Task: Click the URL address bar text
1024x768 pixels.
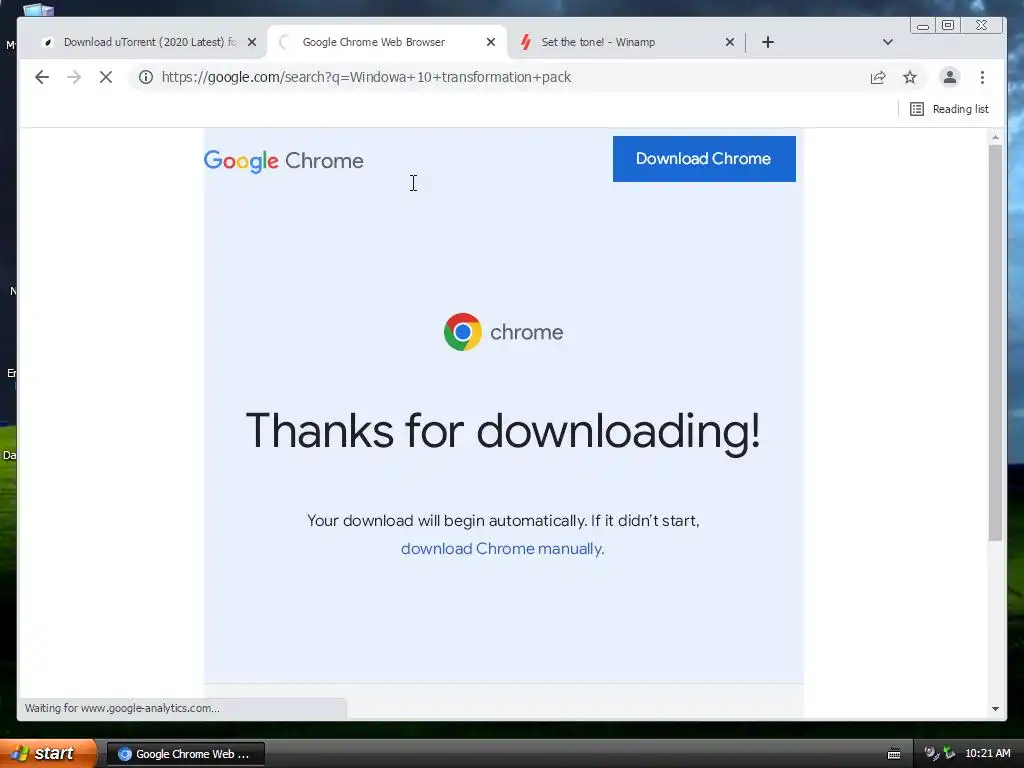Action: pyautogui.click(x=366, y=77)
